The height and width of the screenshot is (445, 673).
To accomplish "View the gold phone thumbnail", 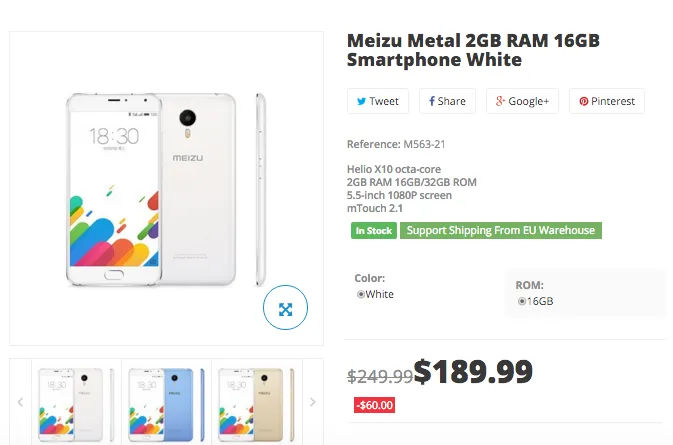I will [256, 403].
